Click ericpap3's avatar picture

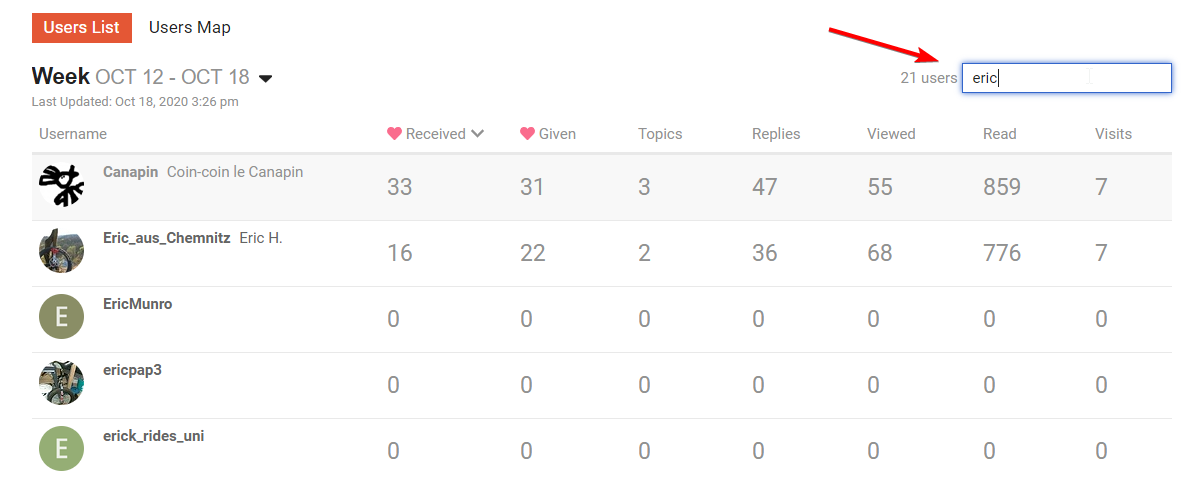tap(61, 383)
